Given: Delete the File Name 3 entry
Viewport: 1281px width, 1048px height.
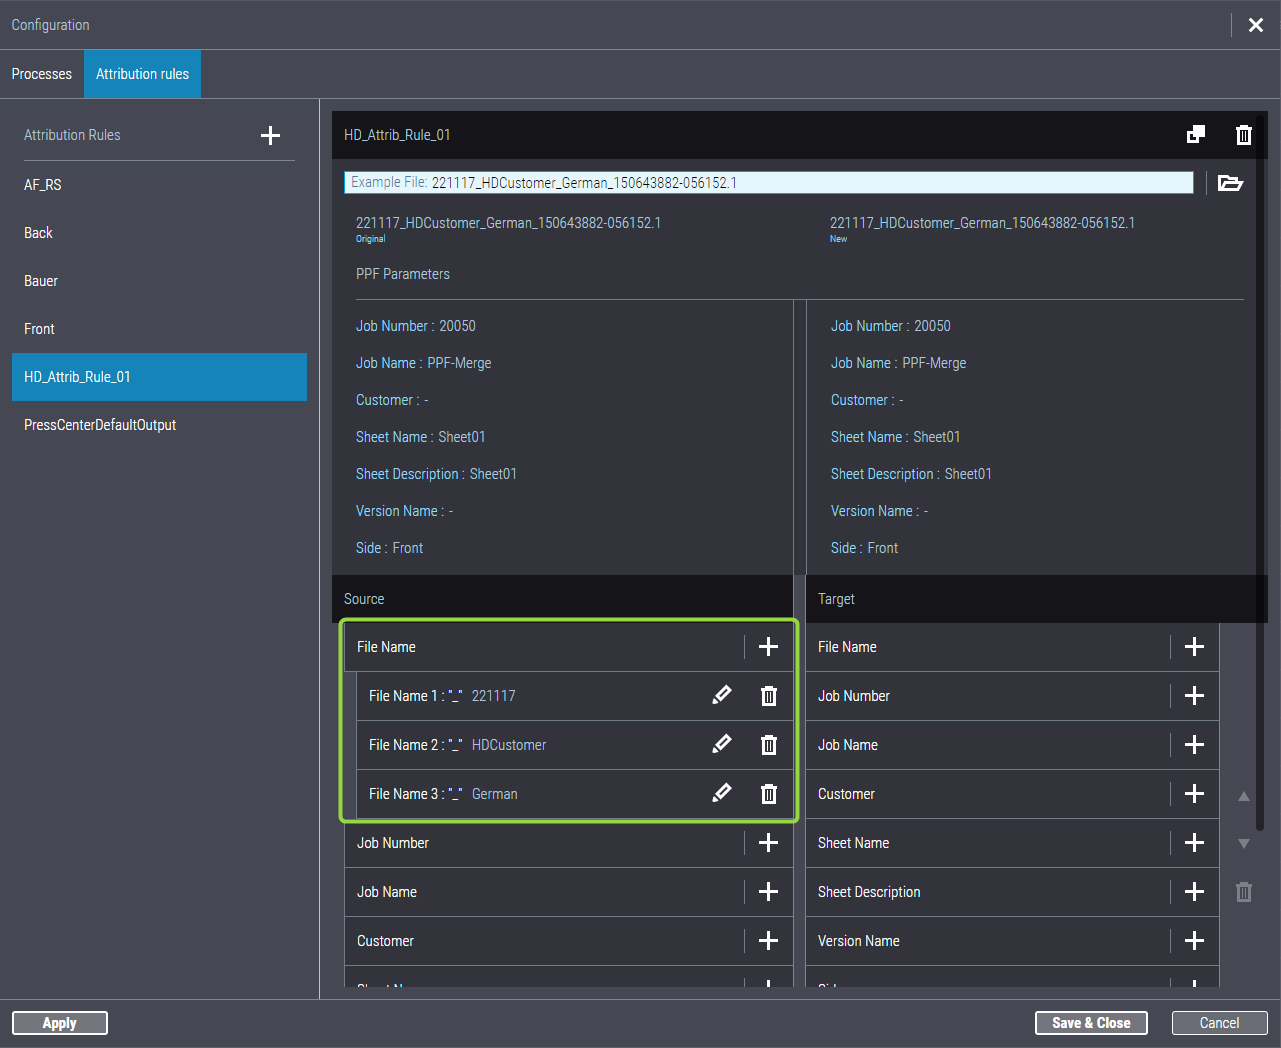Looking at the screenshot, I should tap(768, 794).
